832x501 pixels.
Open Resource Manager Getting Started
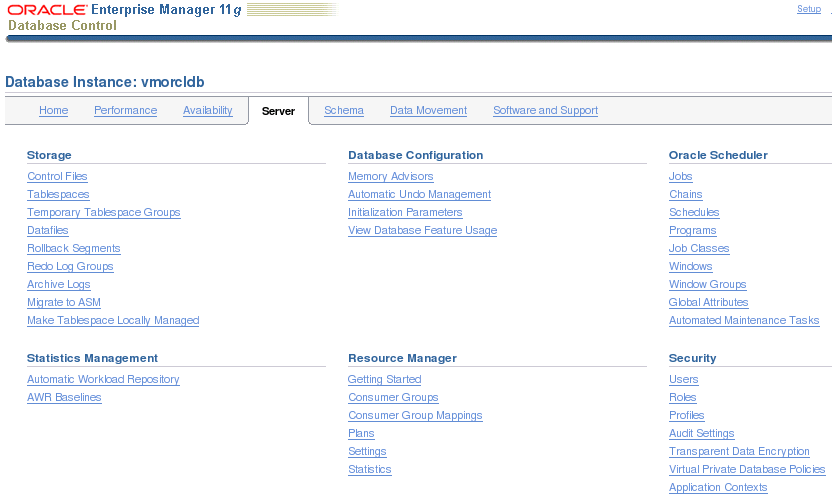[385, 379]
